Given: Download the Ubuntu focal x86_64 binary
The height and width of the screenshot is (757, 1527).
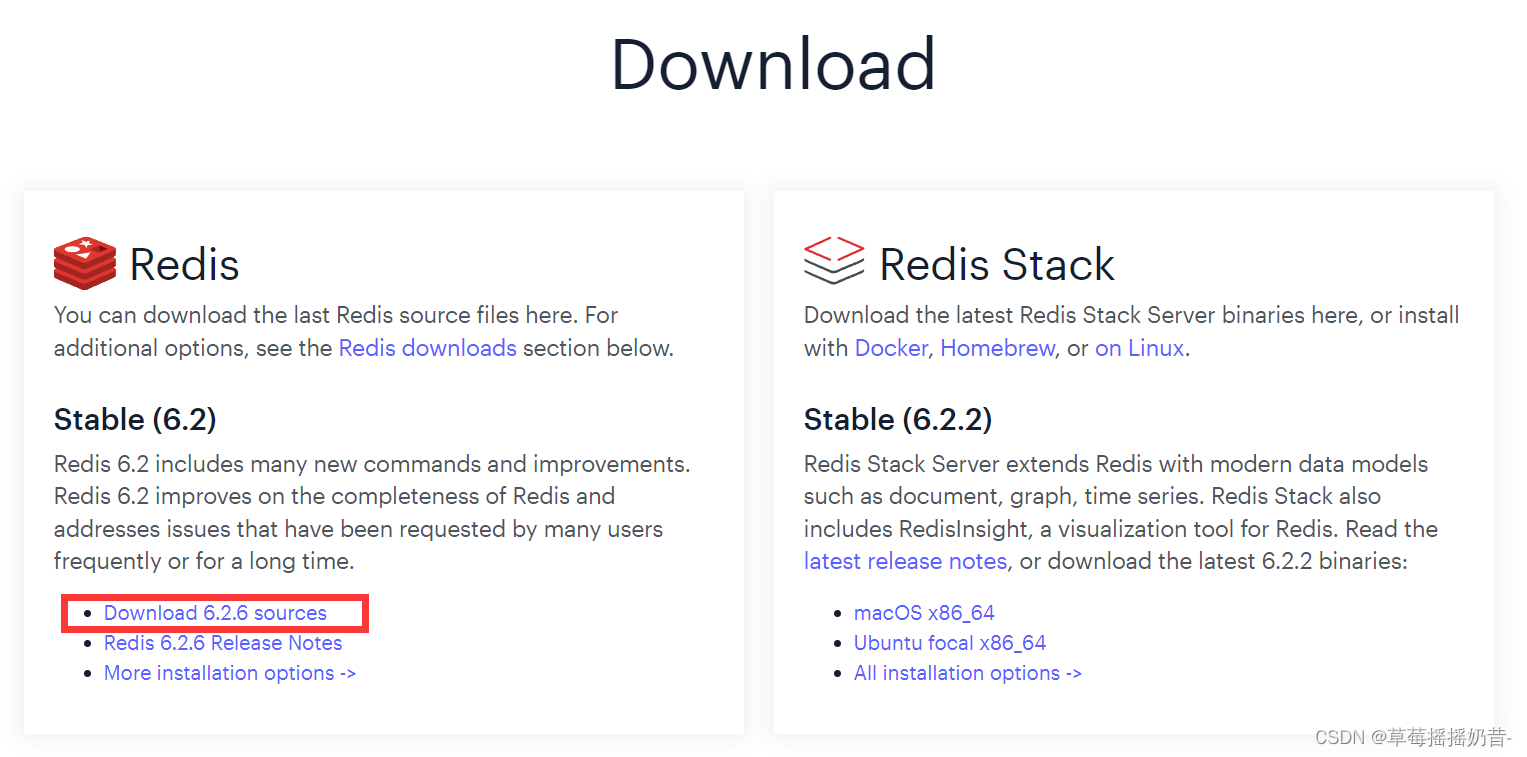Looking at the screenshot, I should click(949, 643).
